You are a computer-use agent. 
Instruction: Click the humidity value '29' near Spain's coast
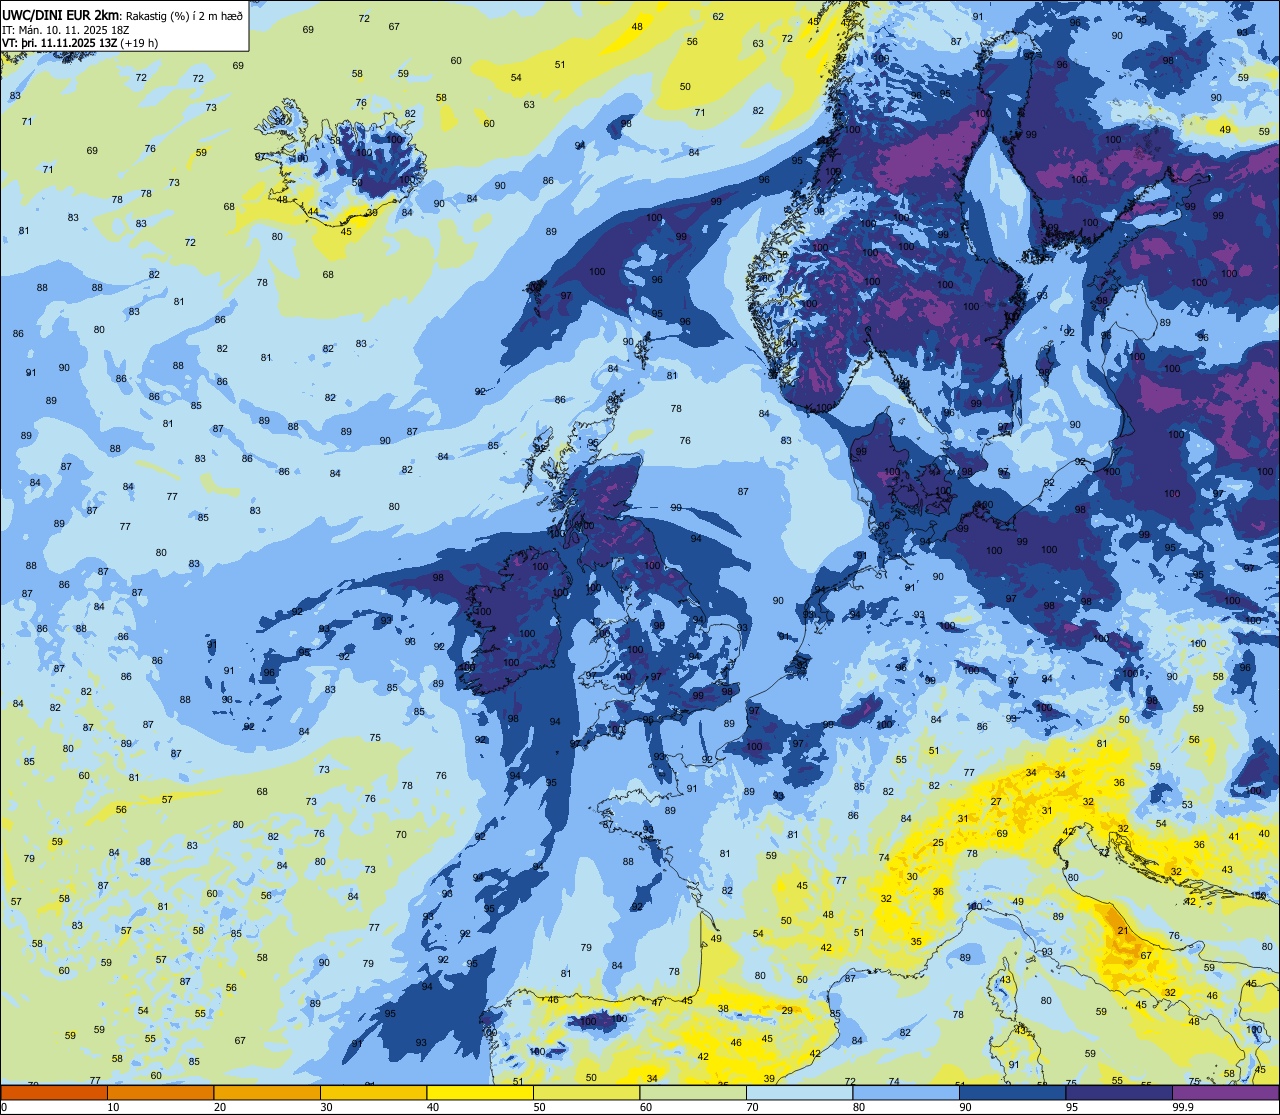787,1011
